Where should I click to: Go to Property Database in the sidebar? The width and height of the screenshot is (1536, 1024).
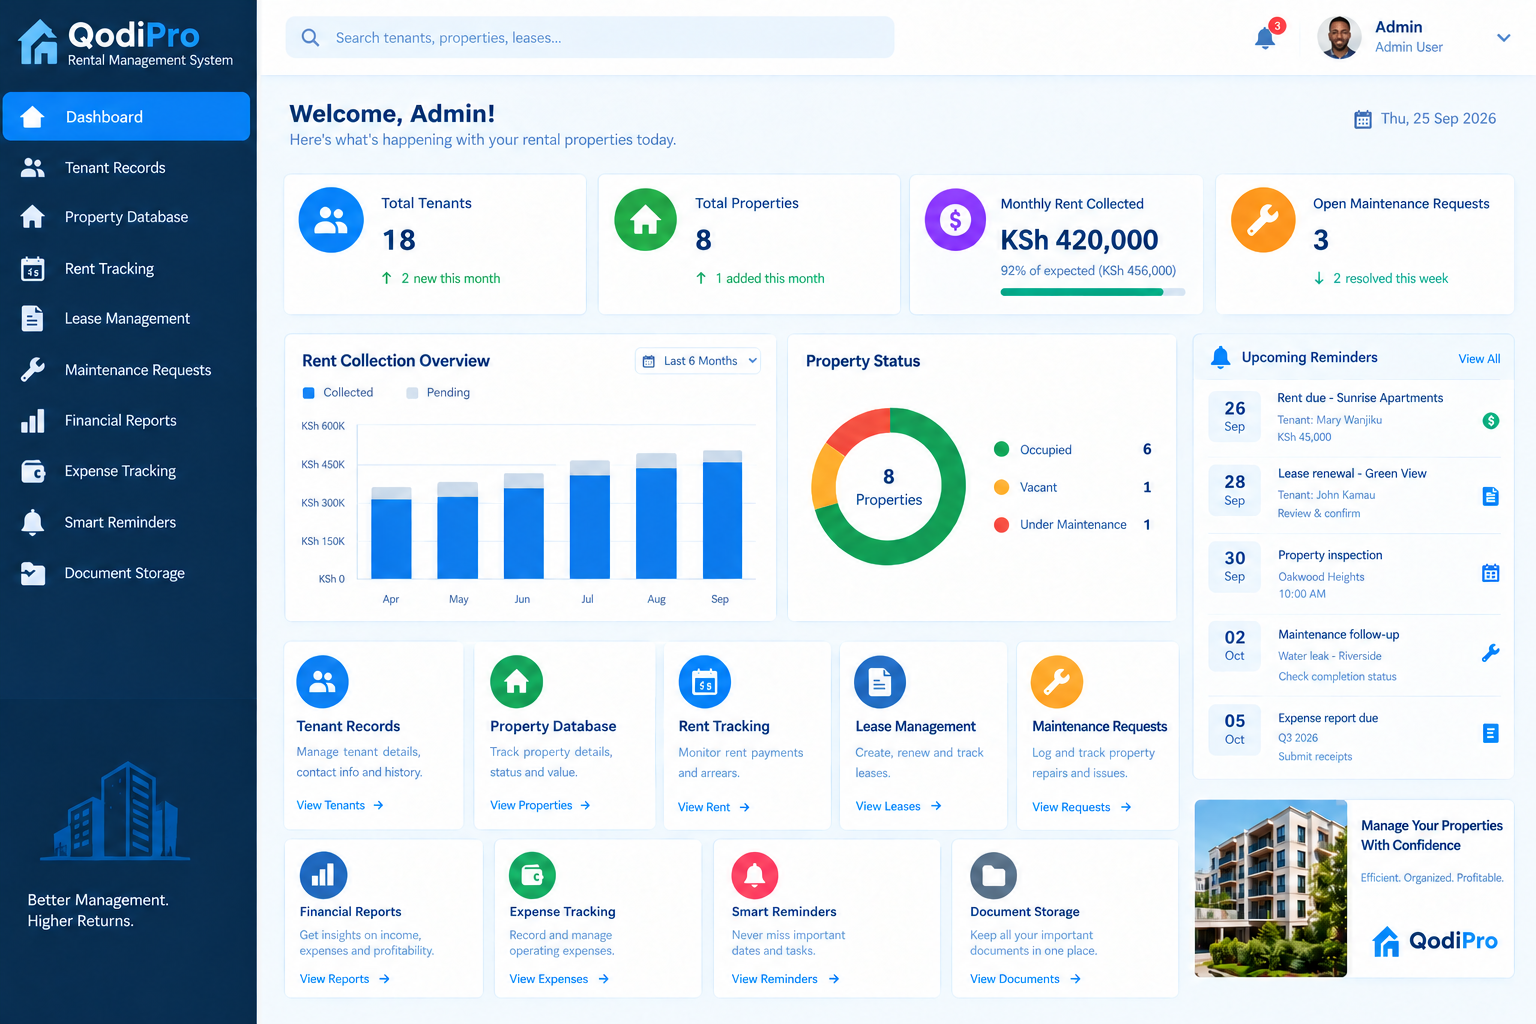pos(127,217)
